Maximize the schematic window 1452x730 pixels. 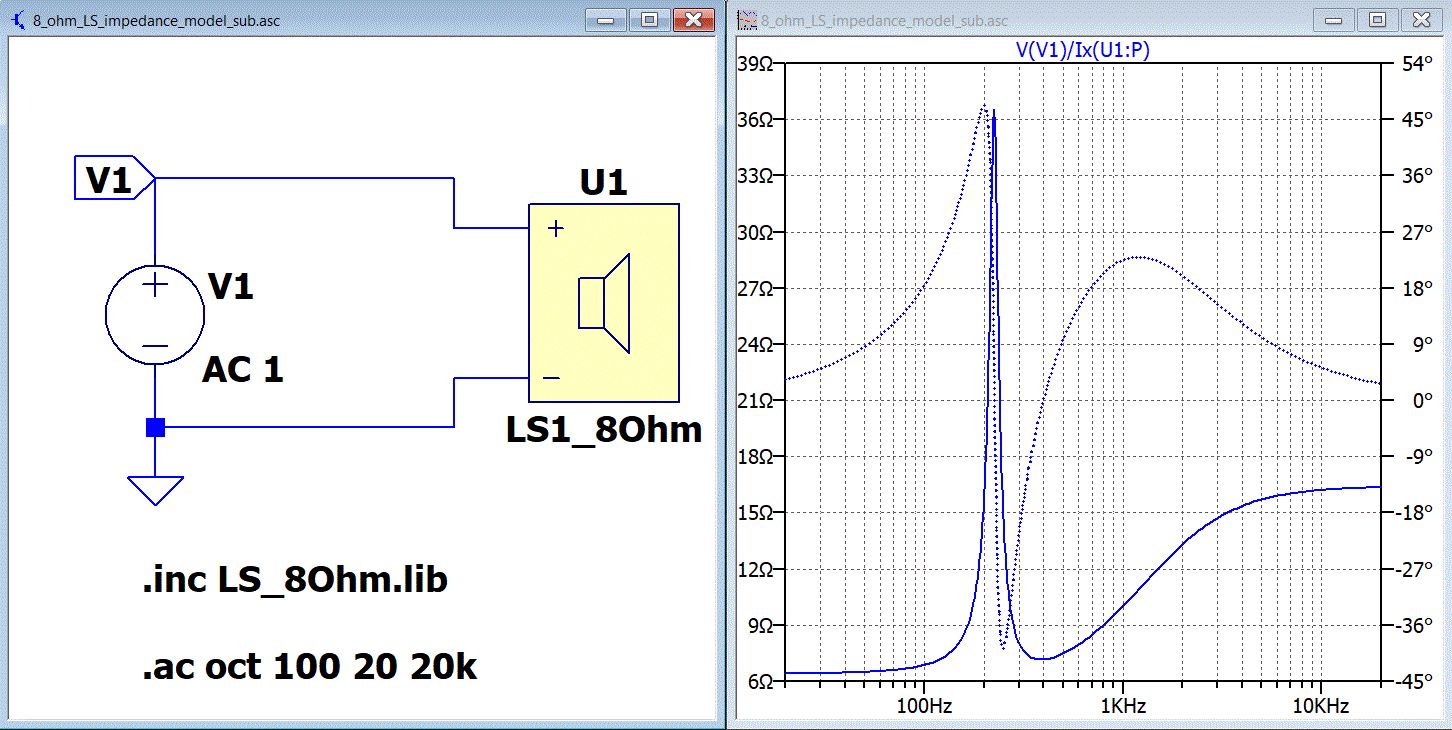tap(650, 19)
